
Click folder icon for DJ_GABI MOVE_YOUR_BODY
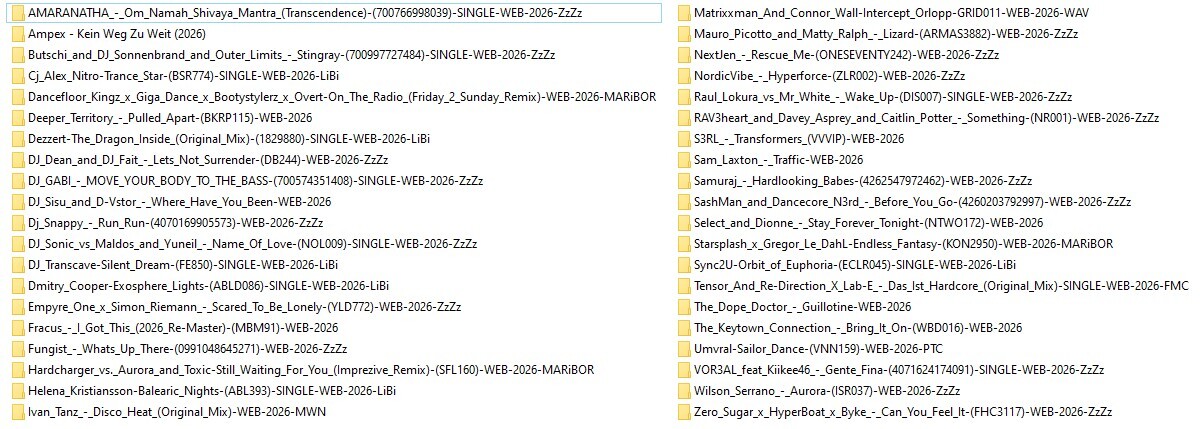(x=18, y=181)
